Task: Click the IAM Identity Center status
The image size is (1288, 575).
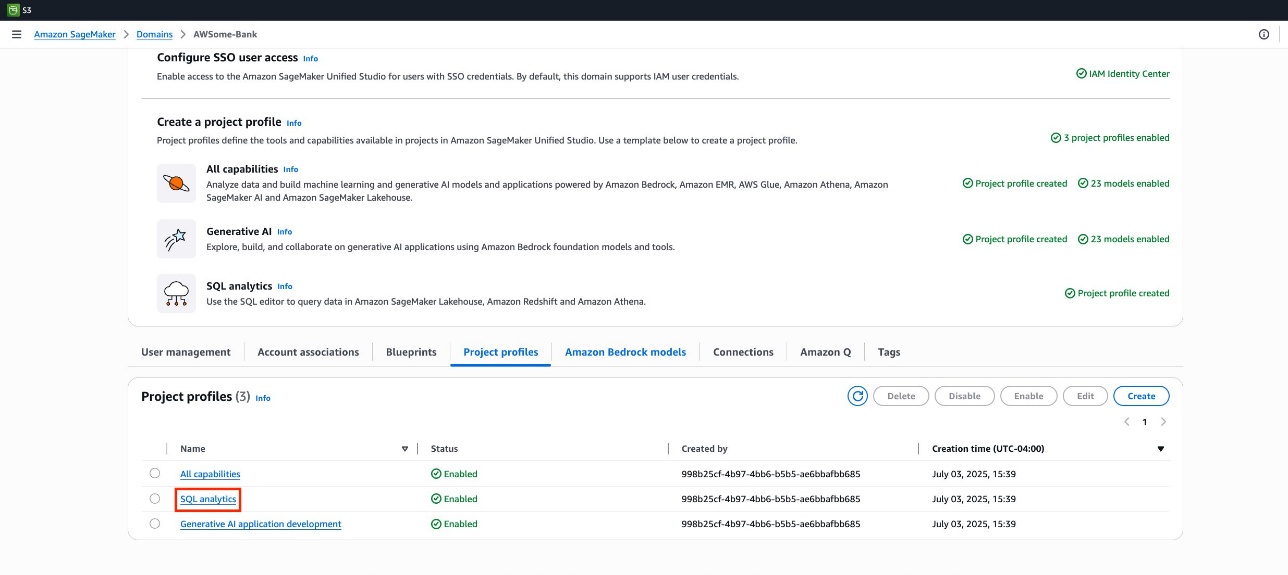Action: [x=1123, y=74]
